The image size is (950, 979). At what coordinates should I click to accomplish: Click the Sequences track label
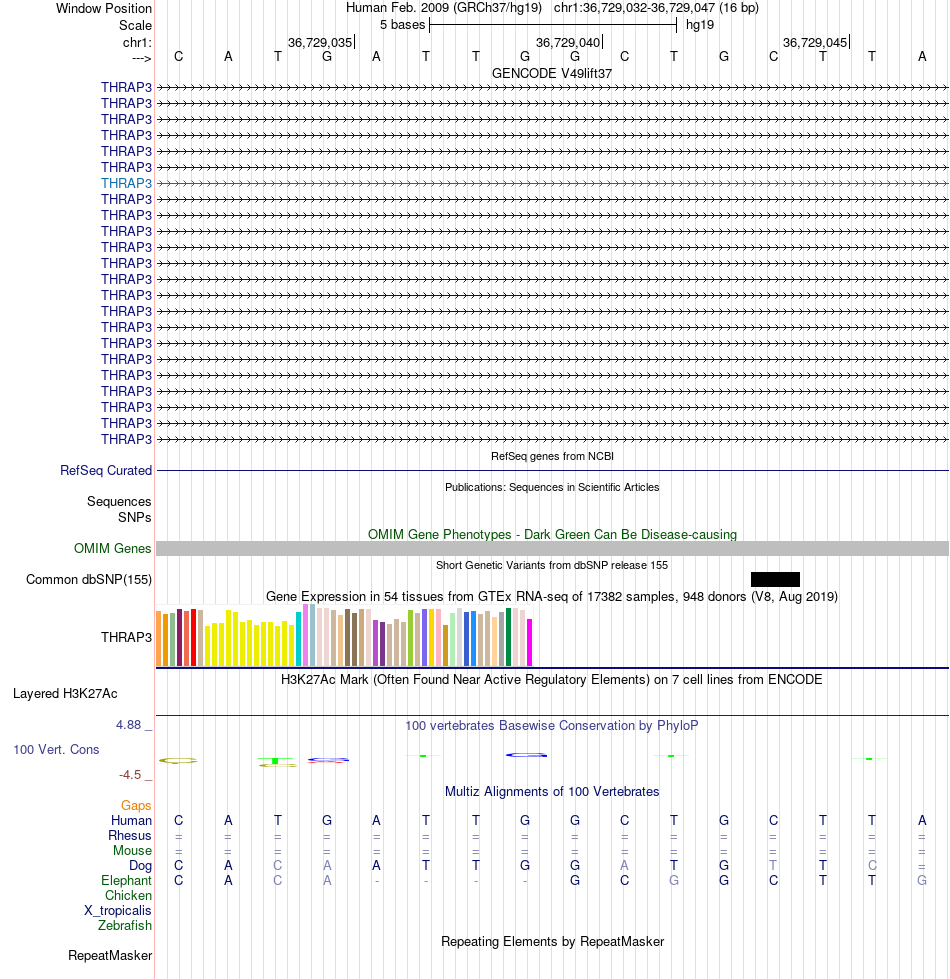pyautogui.click(x=119, y=501)
